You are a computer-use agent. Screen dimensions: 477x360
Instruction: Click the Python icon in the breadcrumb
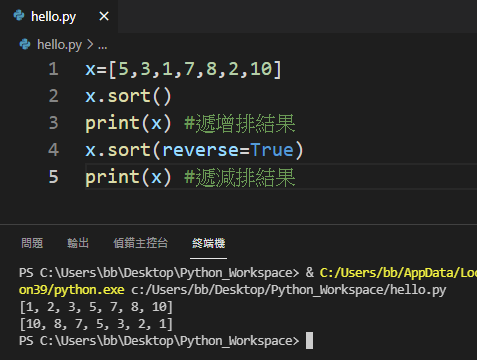coord(25,44)
